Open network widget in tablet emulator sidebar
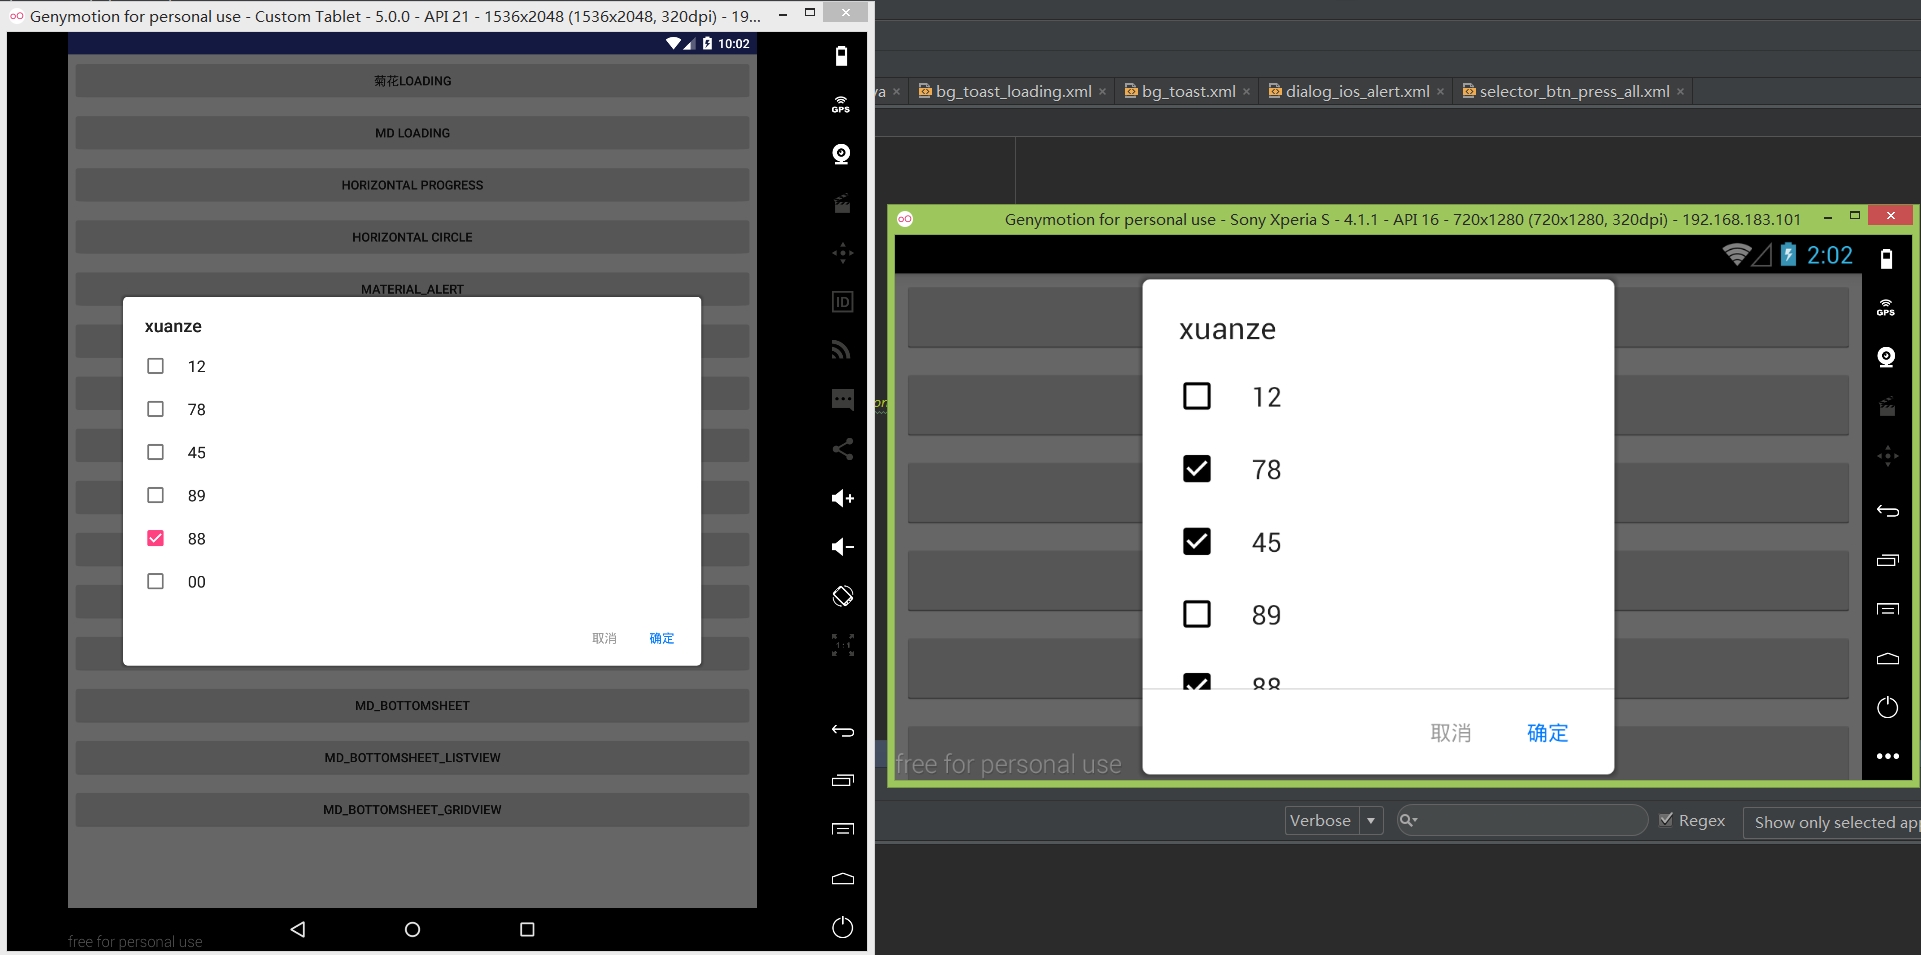Screen dimensions: 1921x955 pyautogui.click(x=842, y=349)
